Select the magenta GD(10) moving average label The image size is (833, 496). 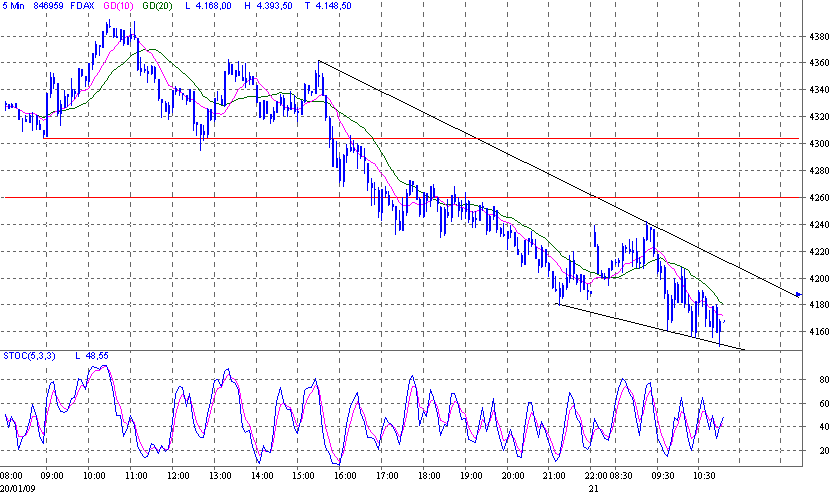[118, 6]
